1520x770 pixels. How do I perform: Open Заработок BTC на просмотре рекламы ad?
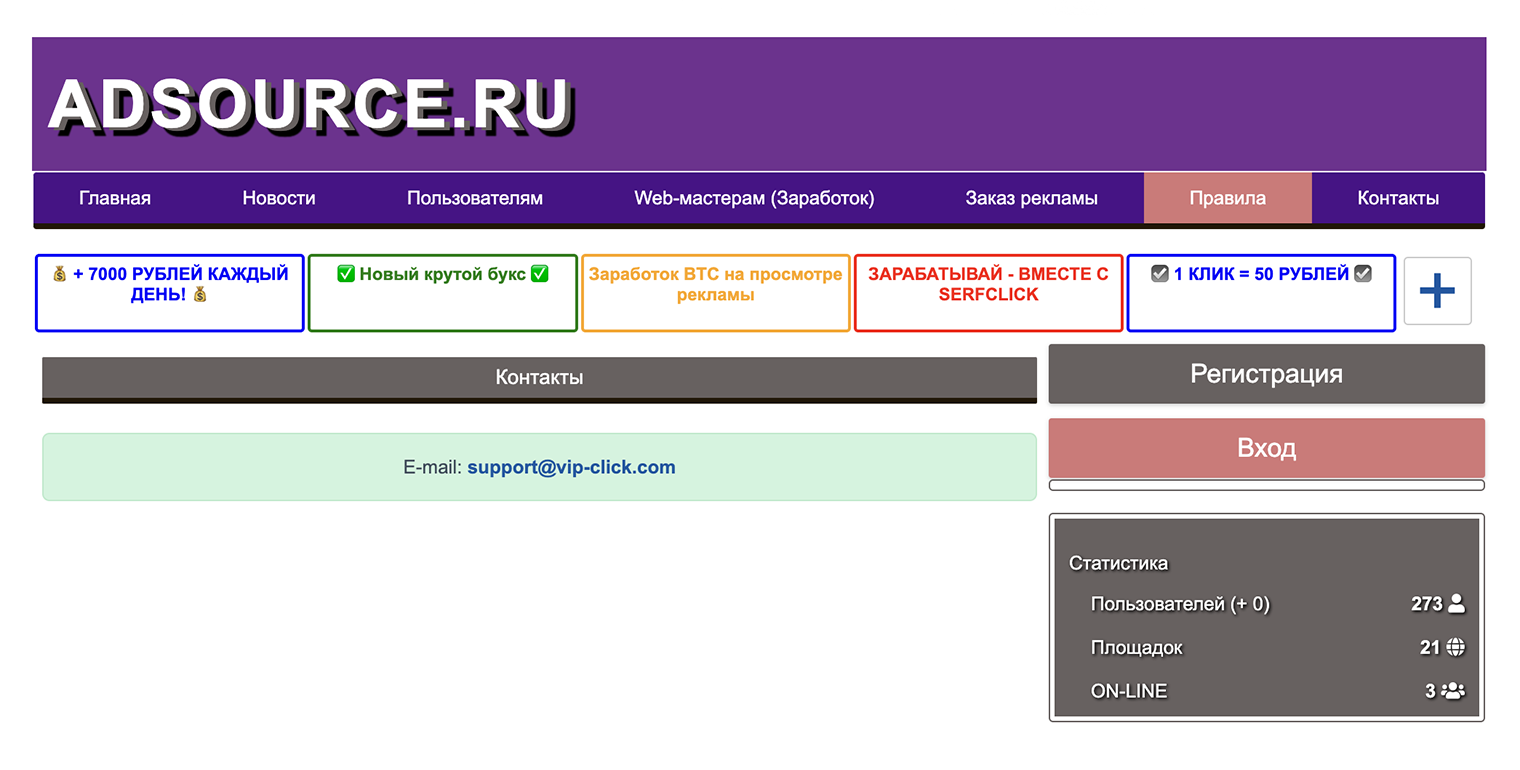716,292
